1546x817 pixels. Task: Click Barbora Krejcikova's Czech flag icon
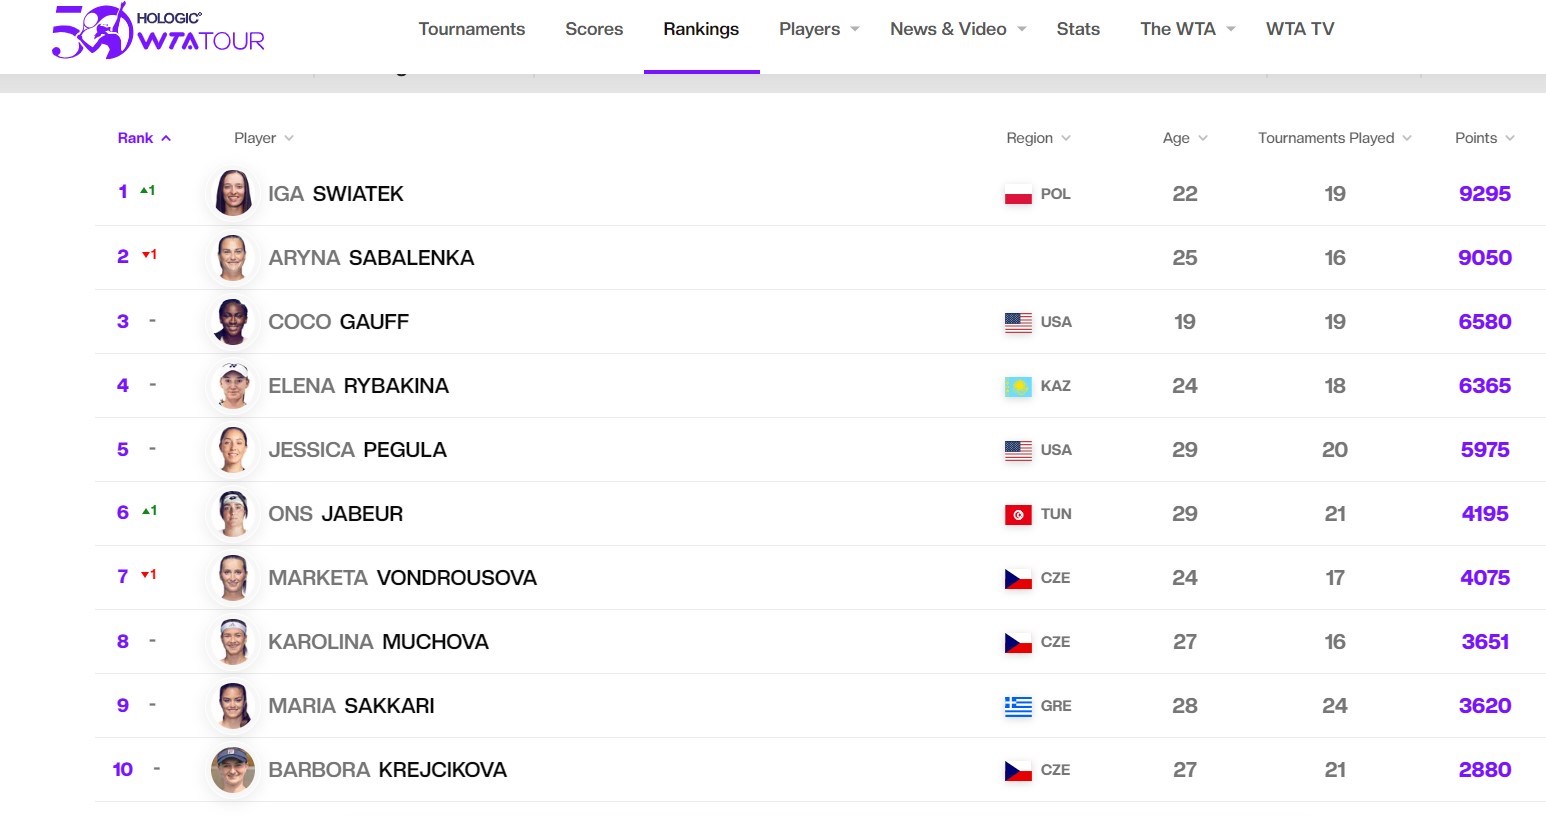1018,770
